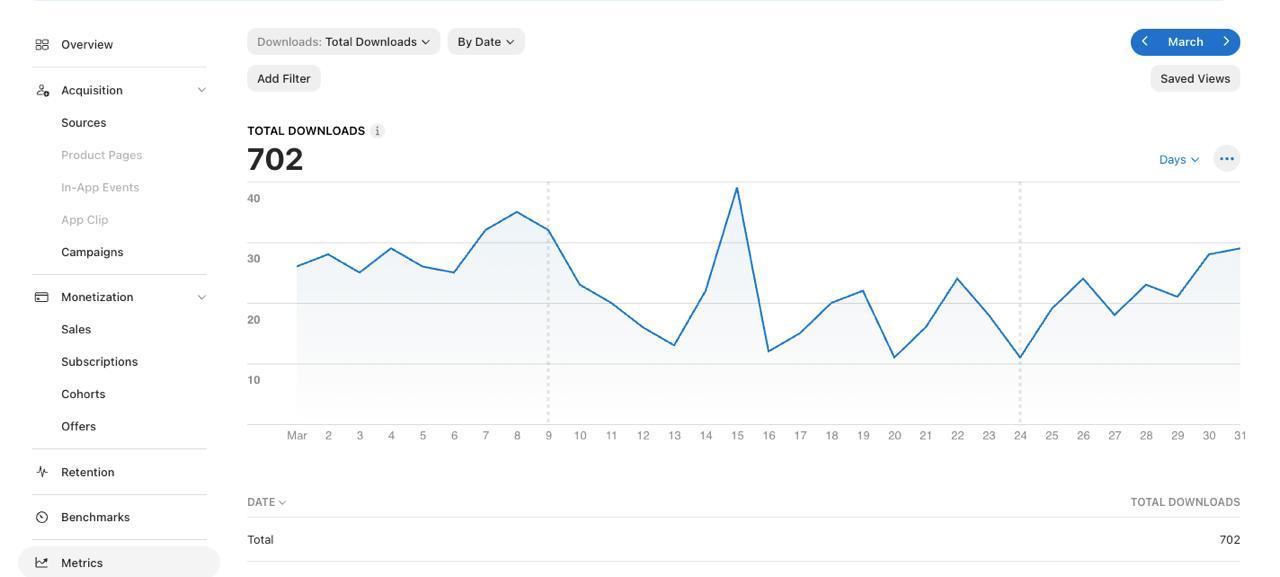Open the Sales page
1280x577 pixels.
[76, 329]
